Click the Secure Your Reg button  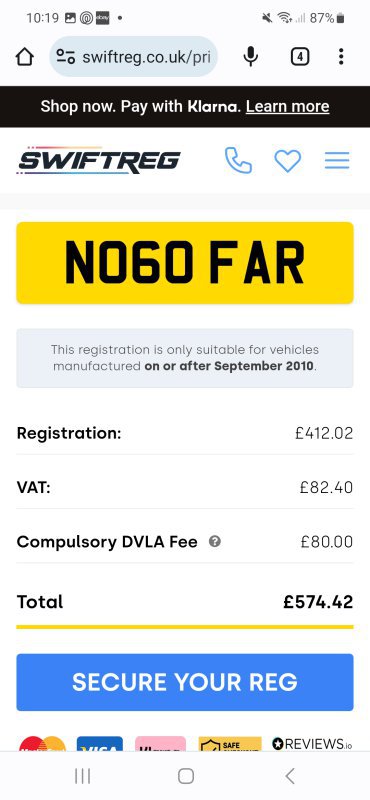click(x=185, y=682)
